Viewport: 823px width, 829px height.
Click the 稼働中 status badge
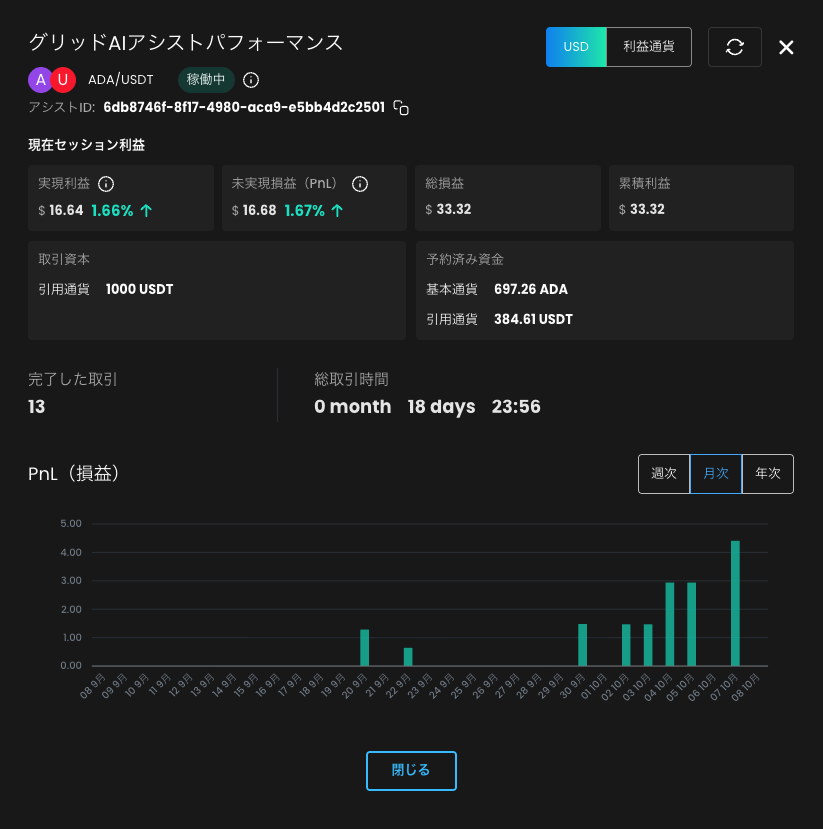pos(205,79)
